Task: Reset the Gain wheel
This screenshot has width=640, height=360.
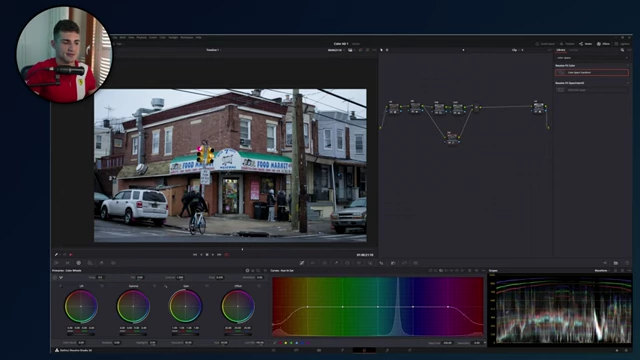Action: point(207,286)
